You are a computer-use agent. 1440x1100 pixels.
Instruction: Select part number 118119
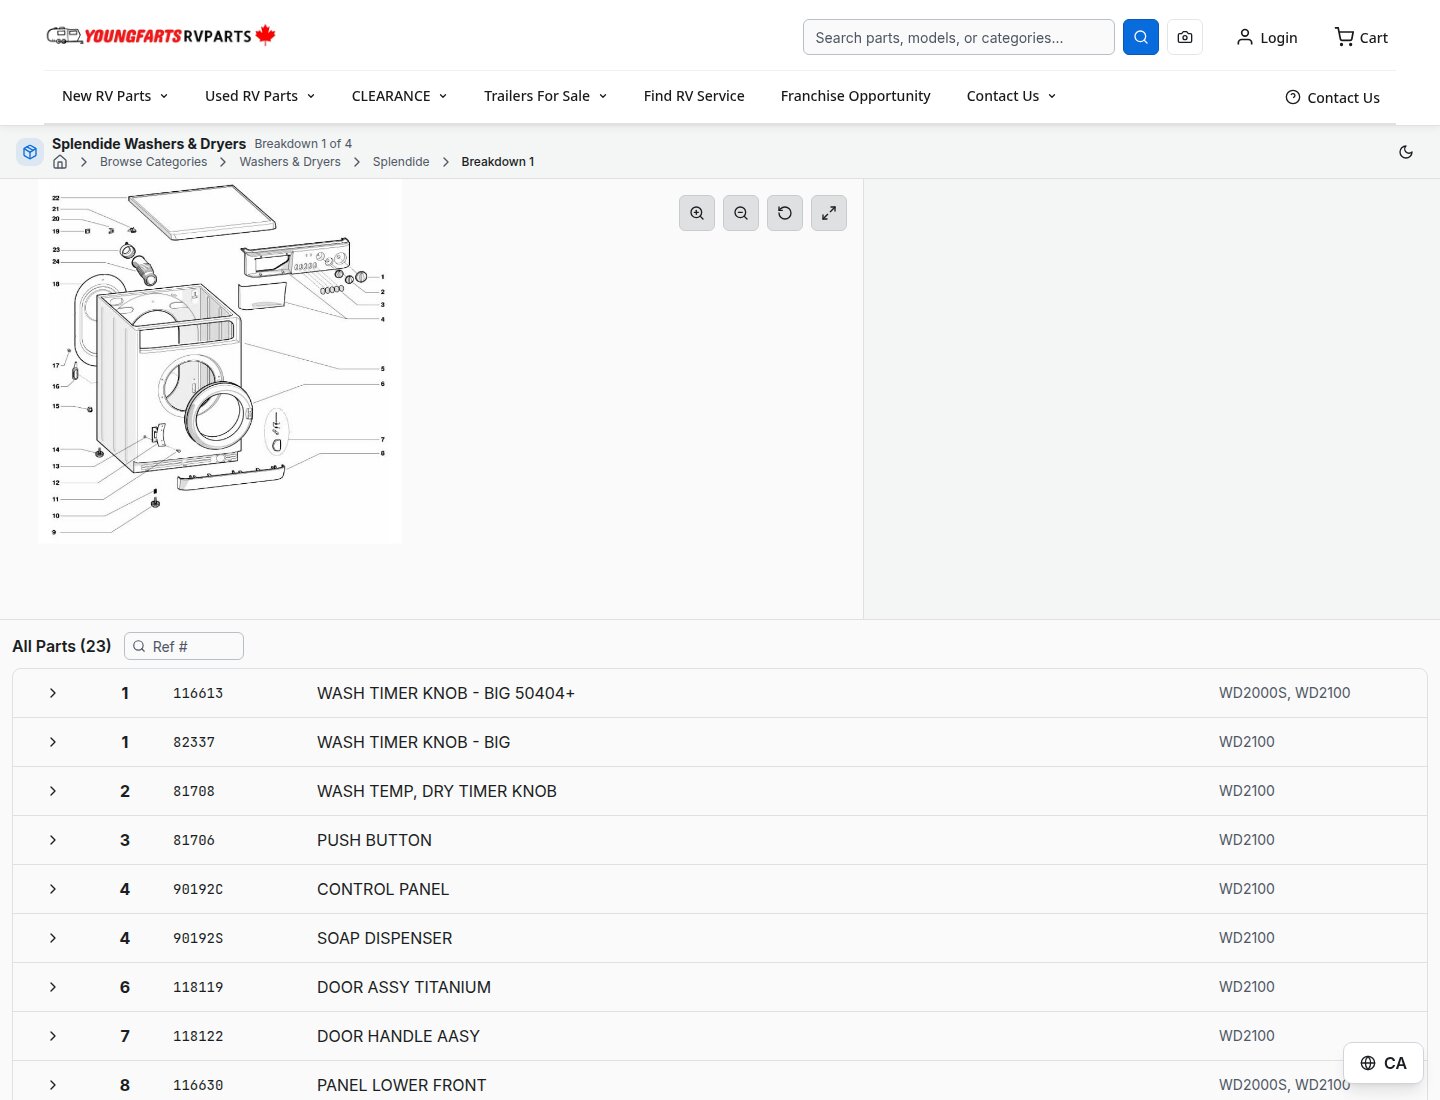(x=198, y=987)
